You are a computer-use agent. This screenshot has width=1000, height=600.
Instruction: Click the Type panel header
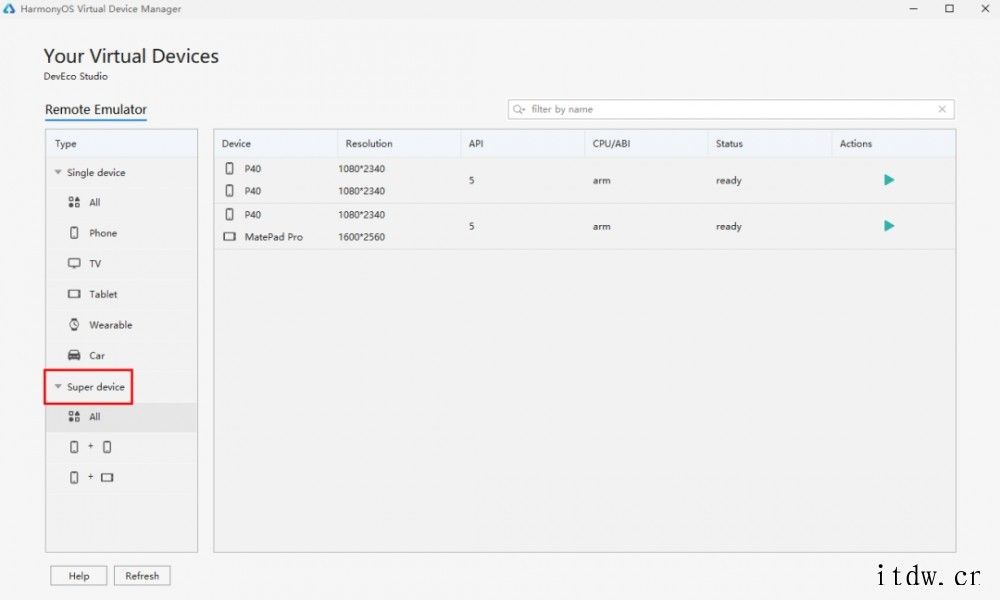[121, 143]
